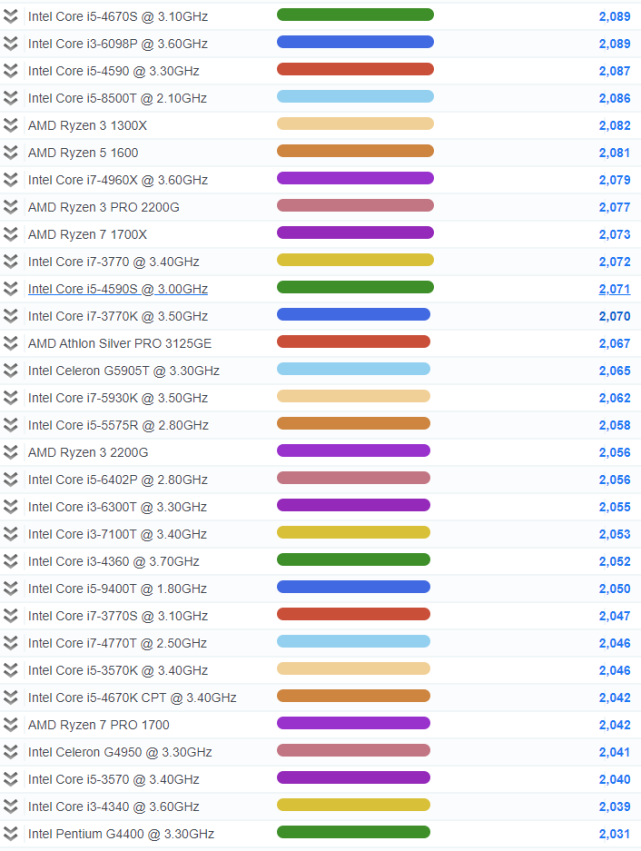This screenshot has height=851, width=641.
Task: Click the yellow bar for Core i7-3770 @ 3.40GHz
Action: pos(355,260)
